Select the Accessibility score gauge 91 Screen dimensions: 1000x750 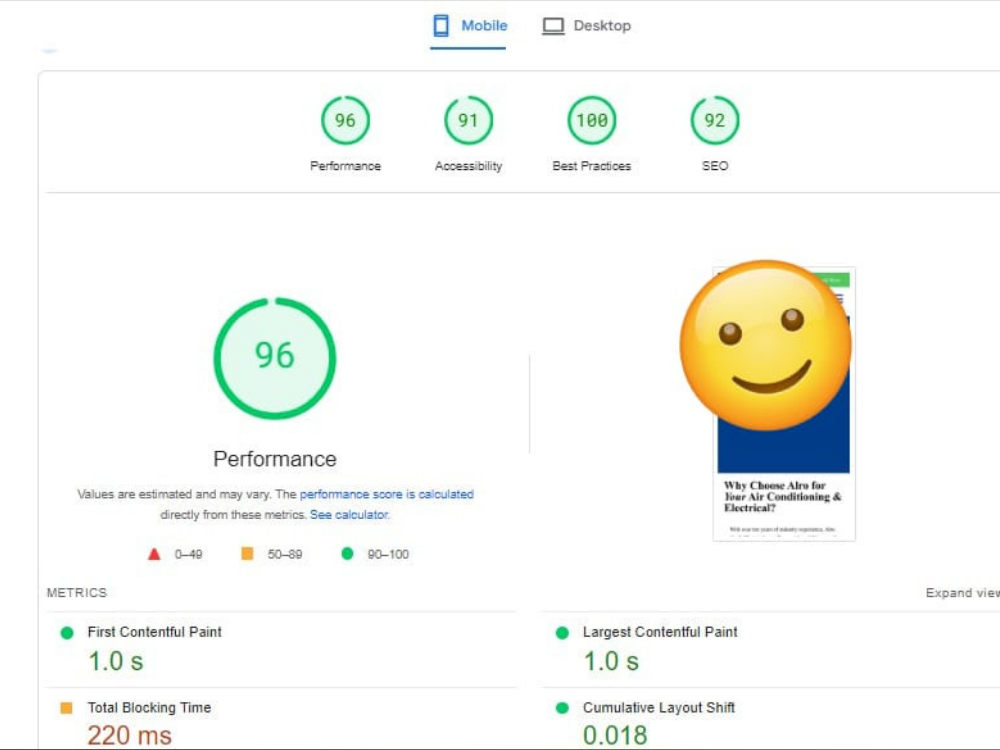coord(468,120)
